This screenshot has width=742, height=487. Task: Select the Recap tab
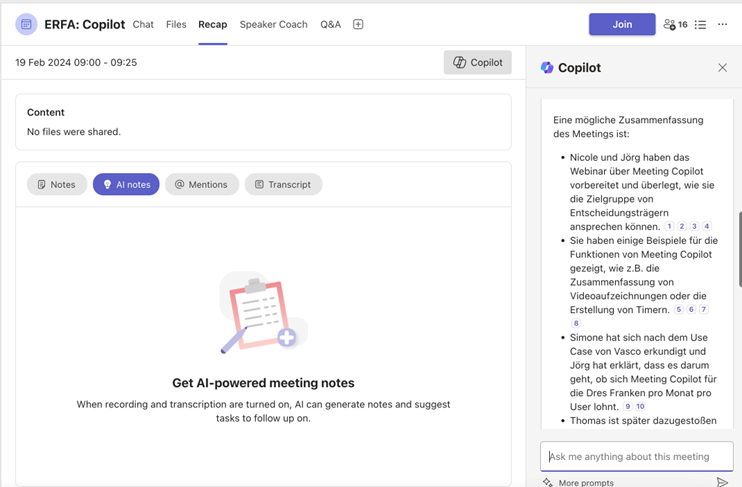212,24
